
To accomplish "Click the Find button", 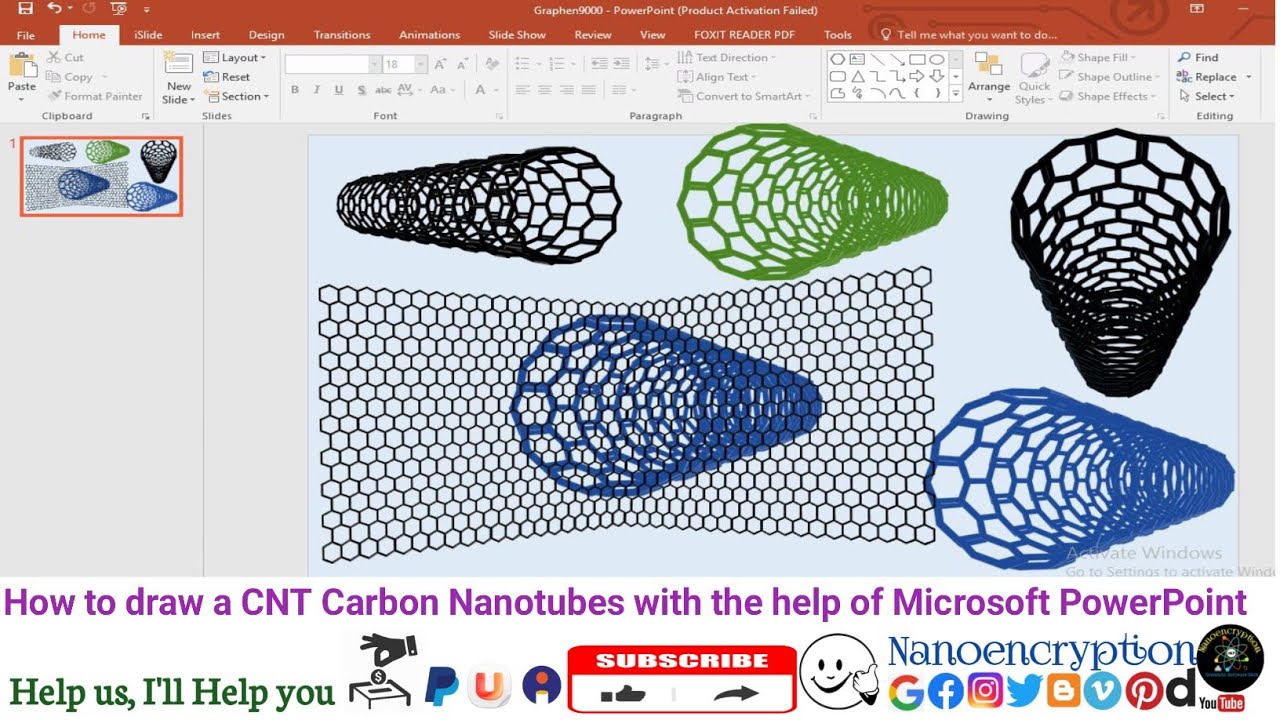I will click(x=1198, y=58).
